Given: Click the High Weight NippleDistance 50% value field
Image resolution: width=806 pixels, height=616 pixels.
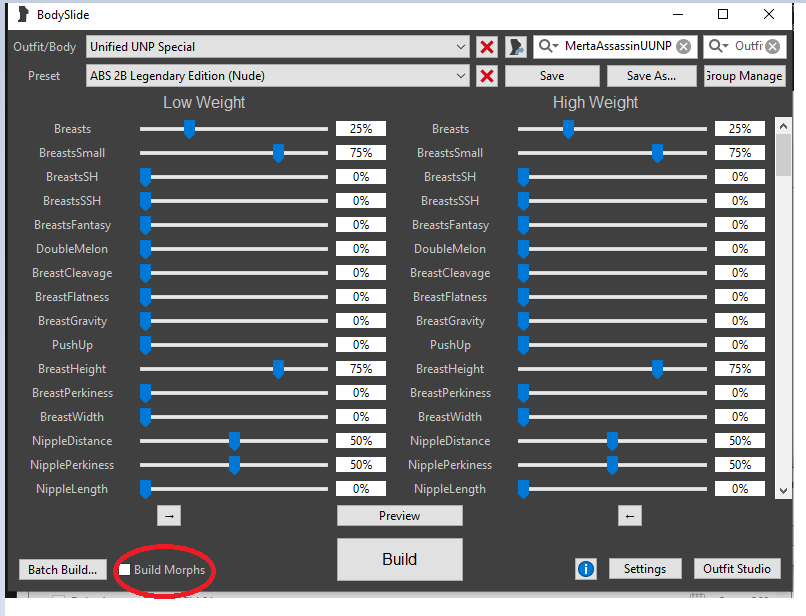Looking at the screenshot, I should coord(740,441).
